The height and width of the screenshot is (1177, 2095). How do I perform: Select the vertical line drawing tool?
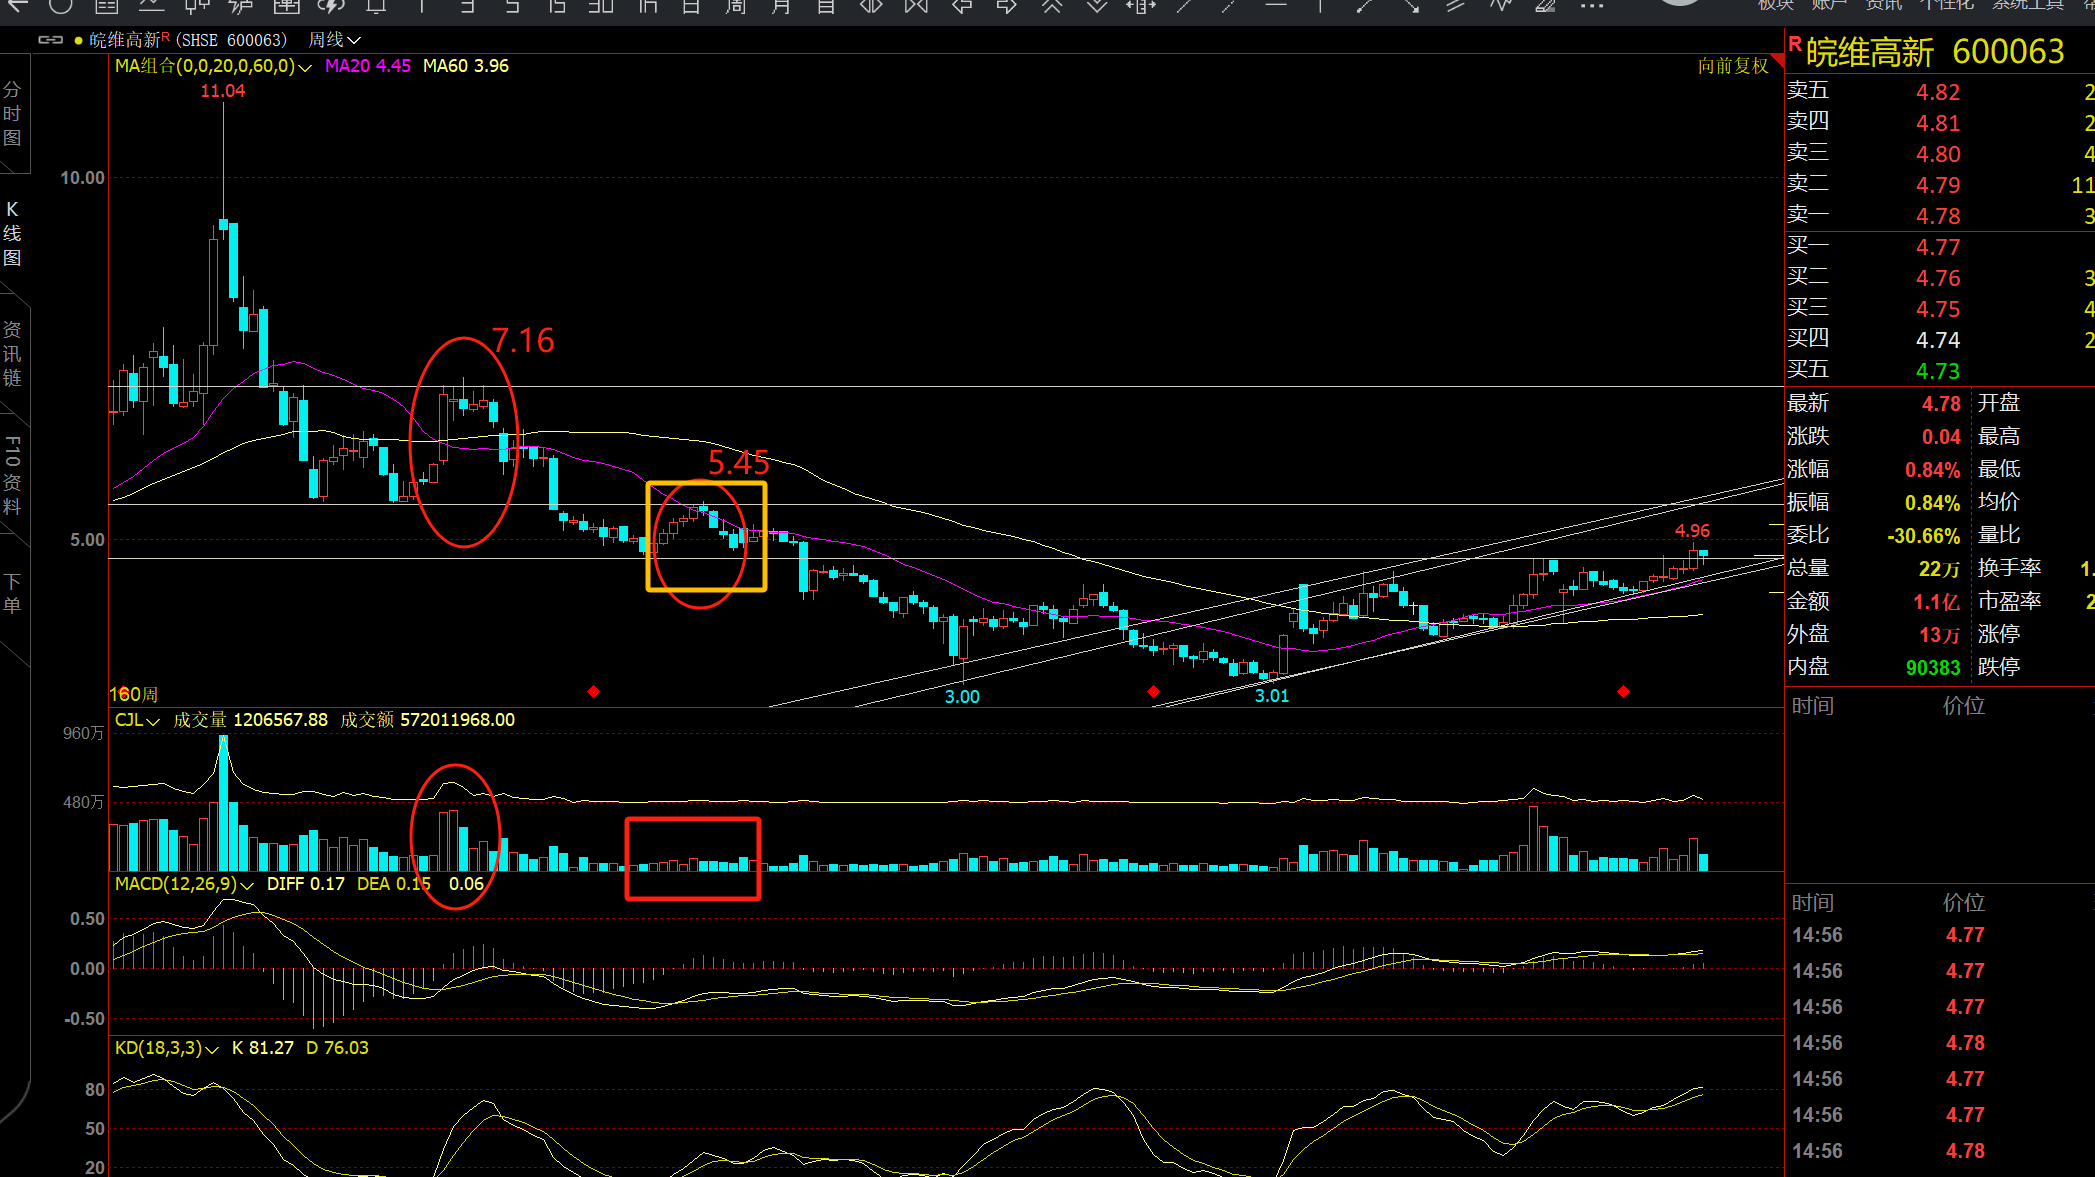point(1320,6)
